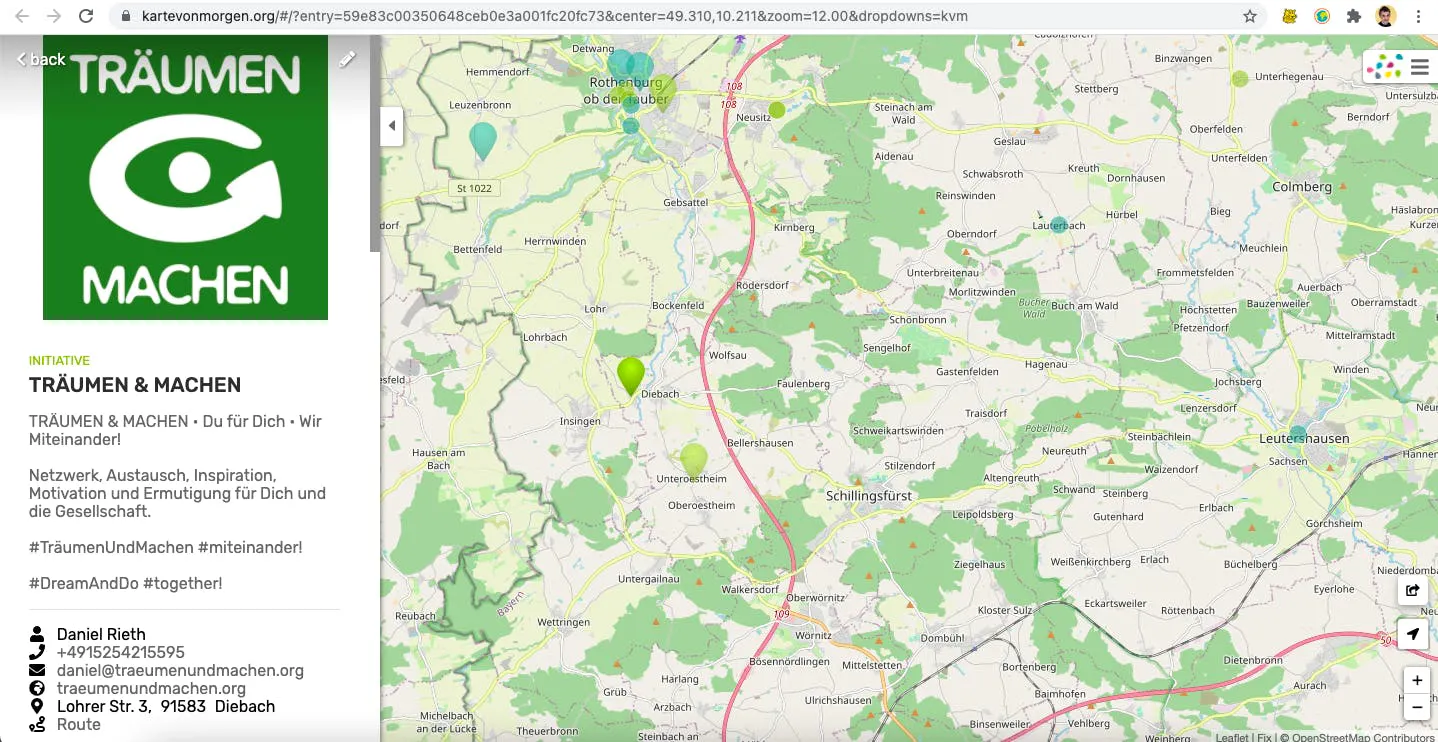Collapse the sidebar with the arrow tab
The width and height of the screenshot is (1438, 742).
(x=392, y=126)
